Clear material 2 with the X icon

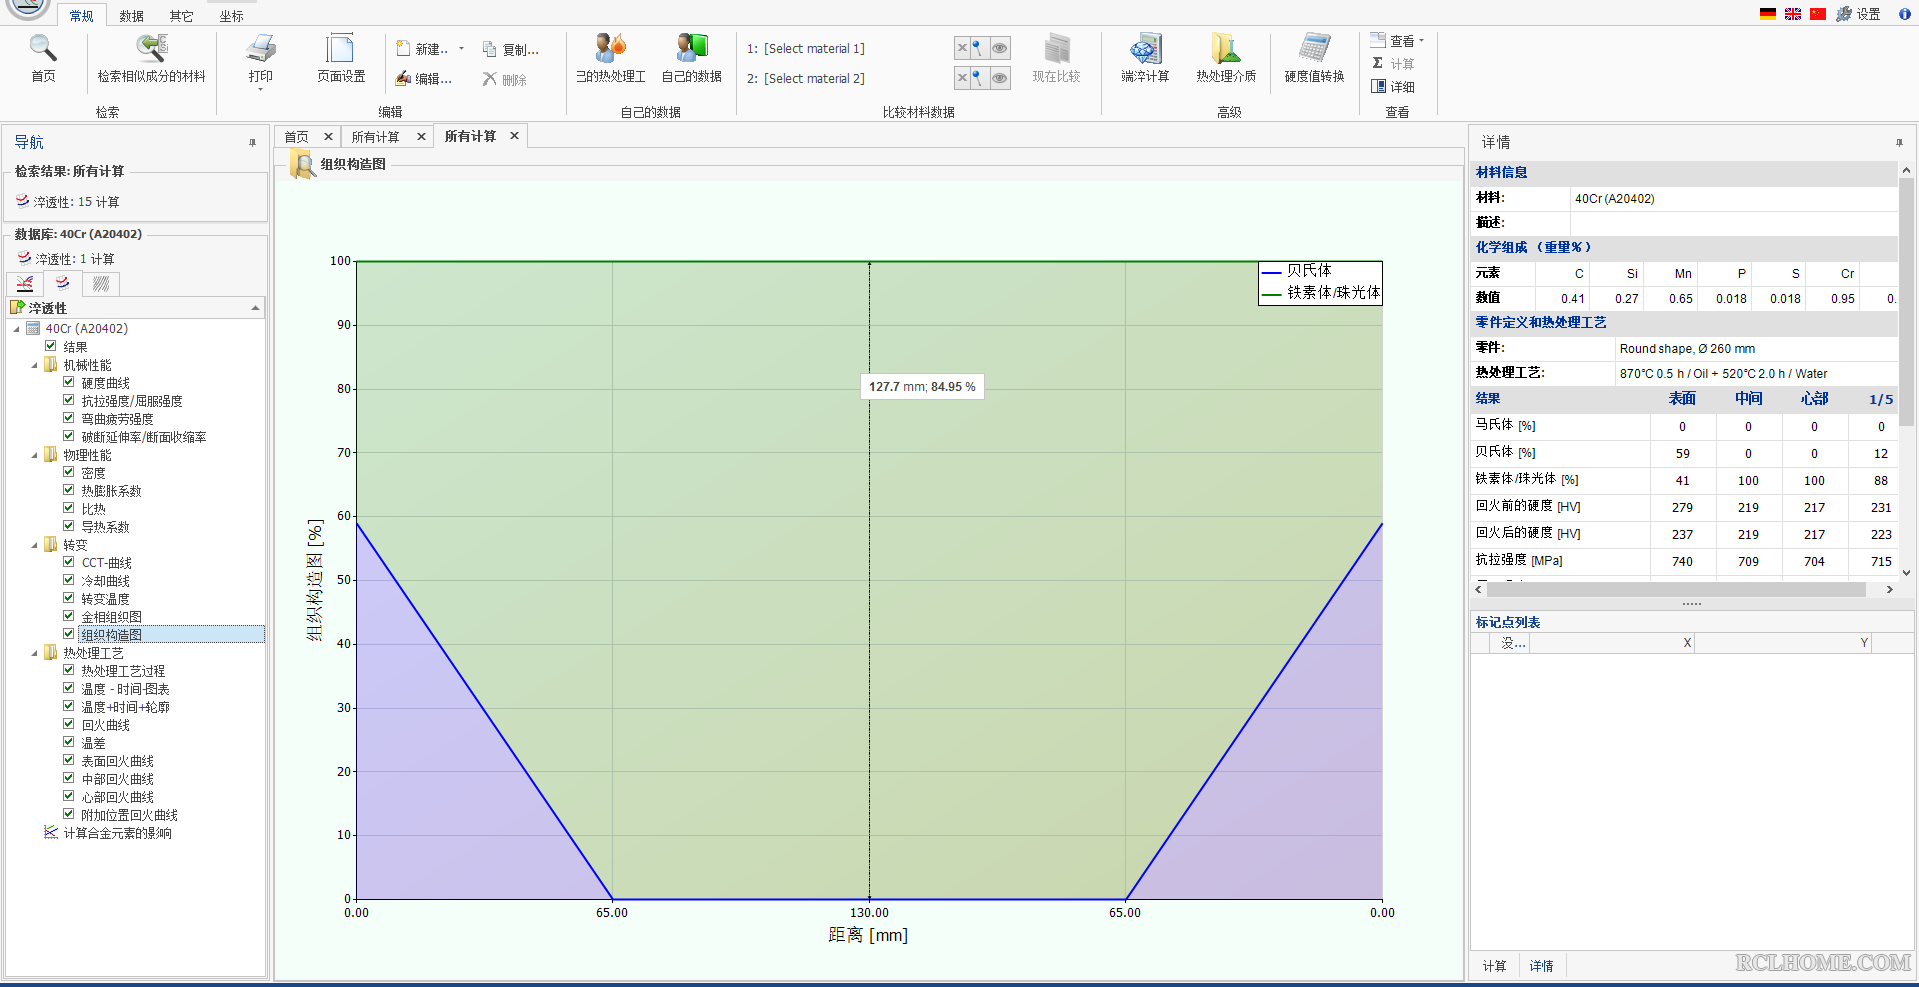click(962, 78)
